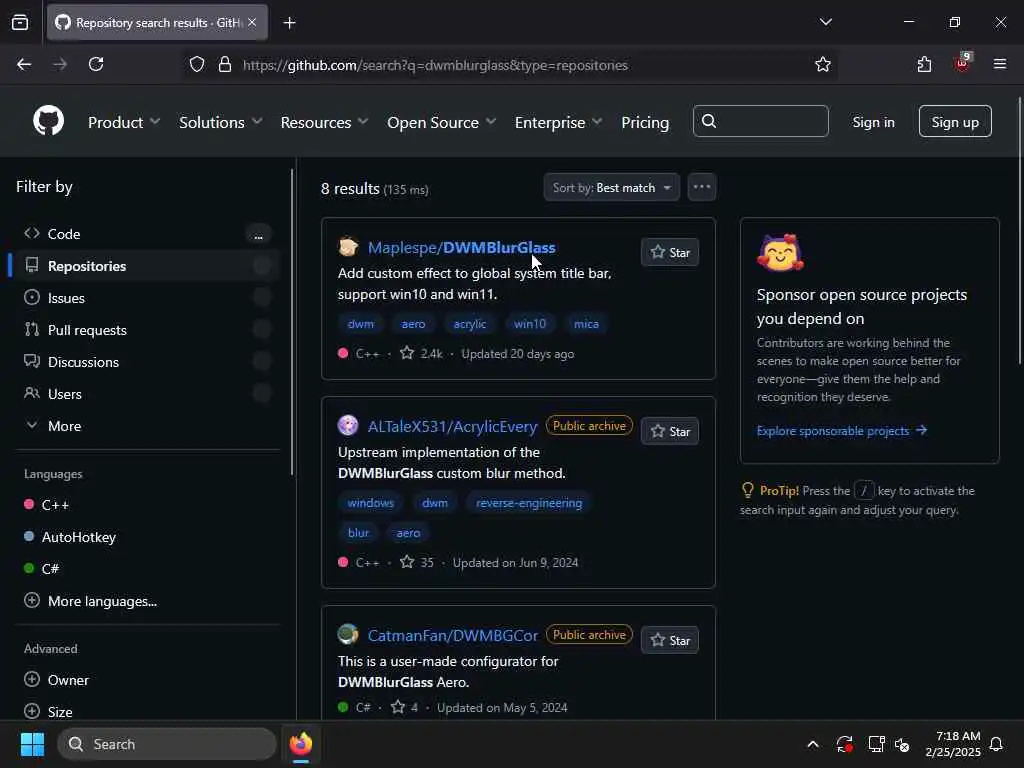Expand the Open Source menu
Screen dimensions: 1024x768
point(441,122)
